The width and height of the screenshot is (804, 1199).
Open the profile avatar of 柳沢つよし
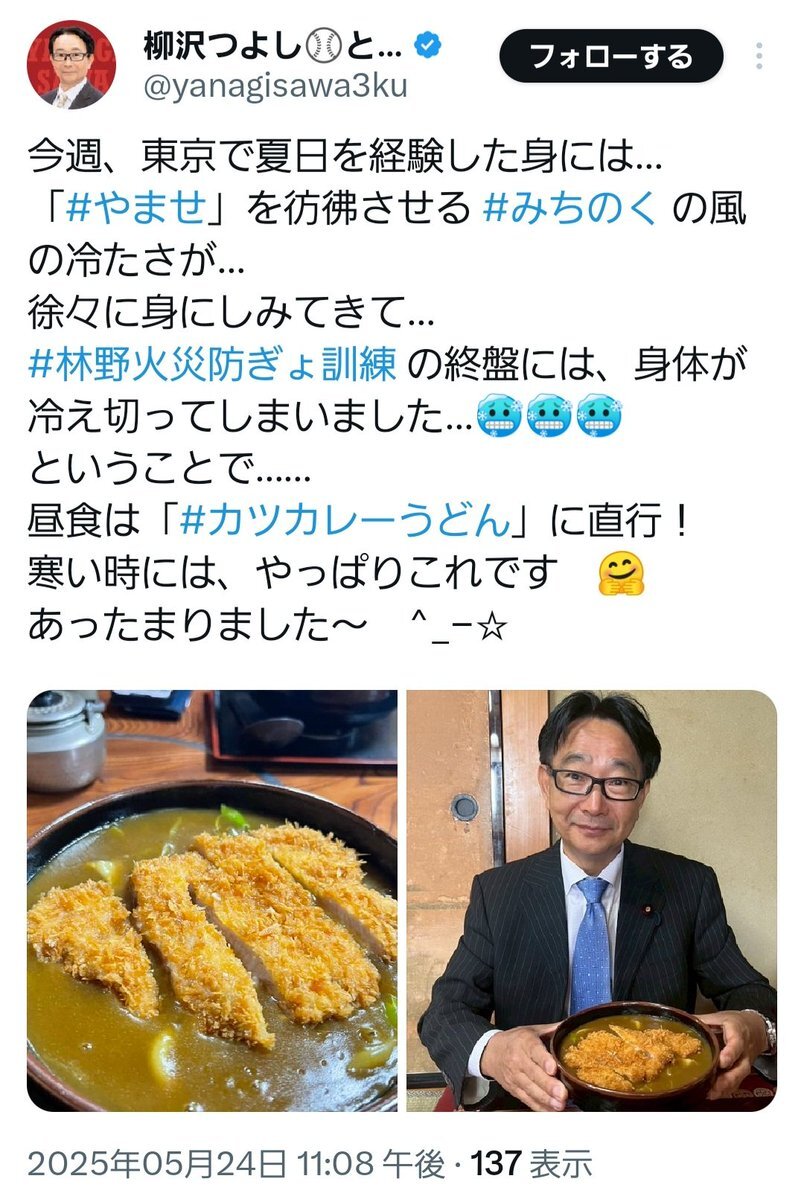[71, 65]
